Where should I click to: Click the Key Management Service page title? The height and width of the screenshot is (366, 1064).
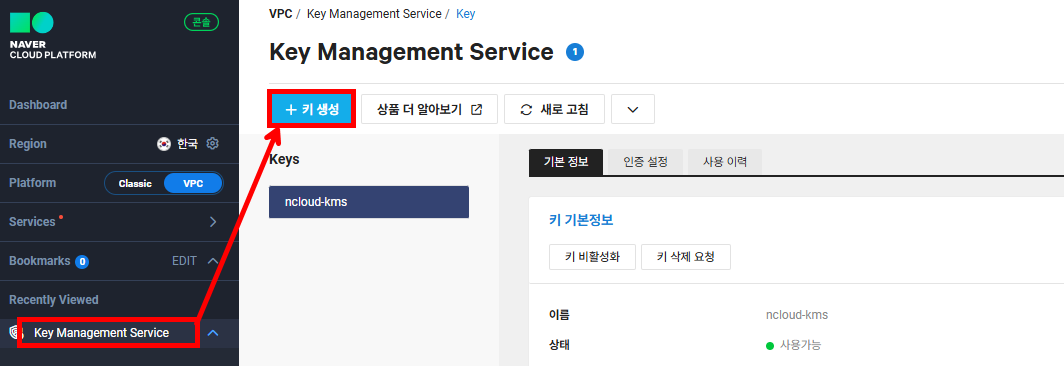point(411,52)
